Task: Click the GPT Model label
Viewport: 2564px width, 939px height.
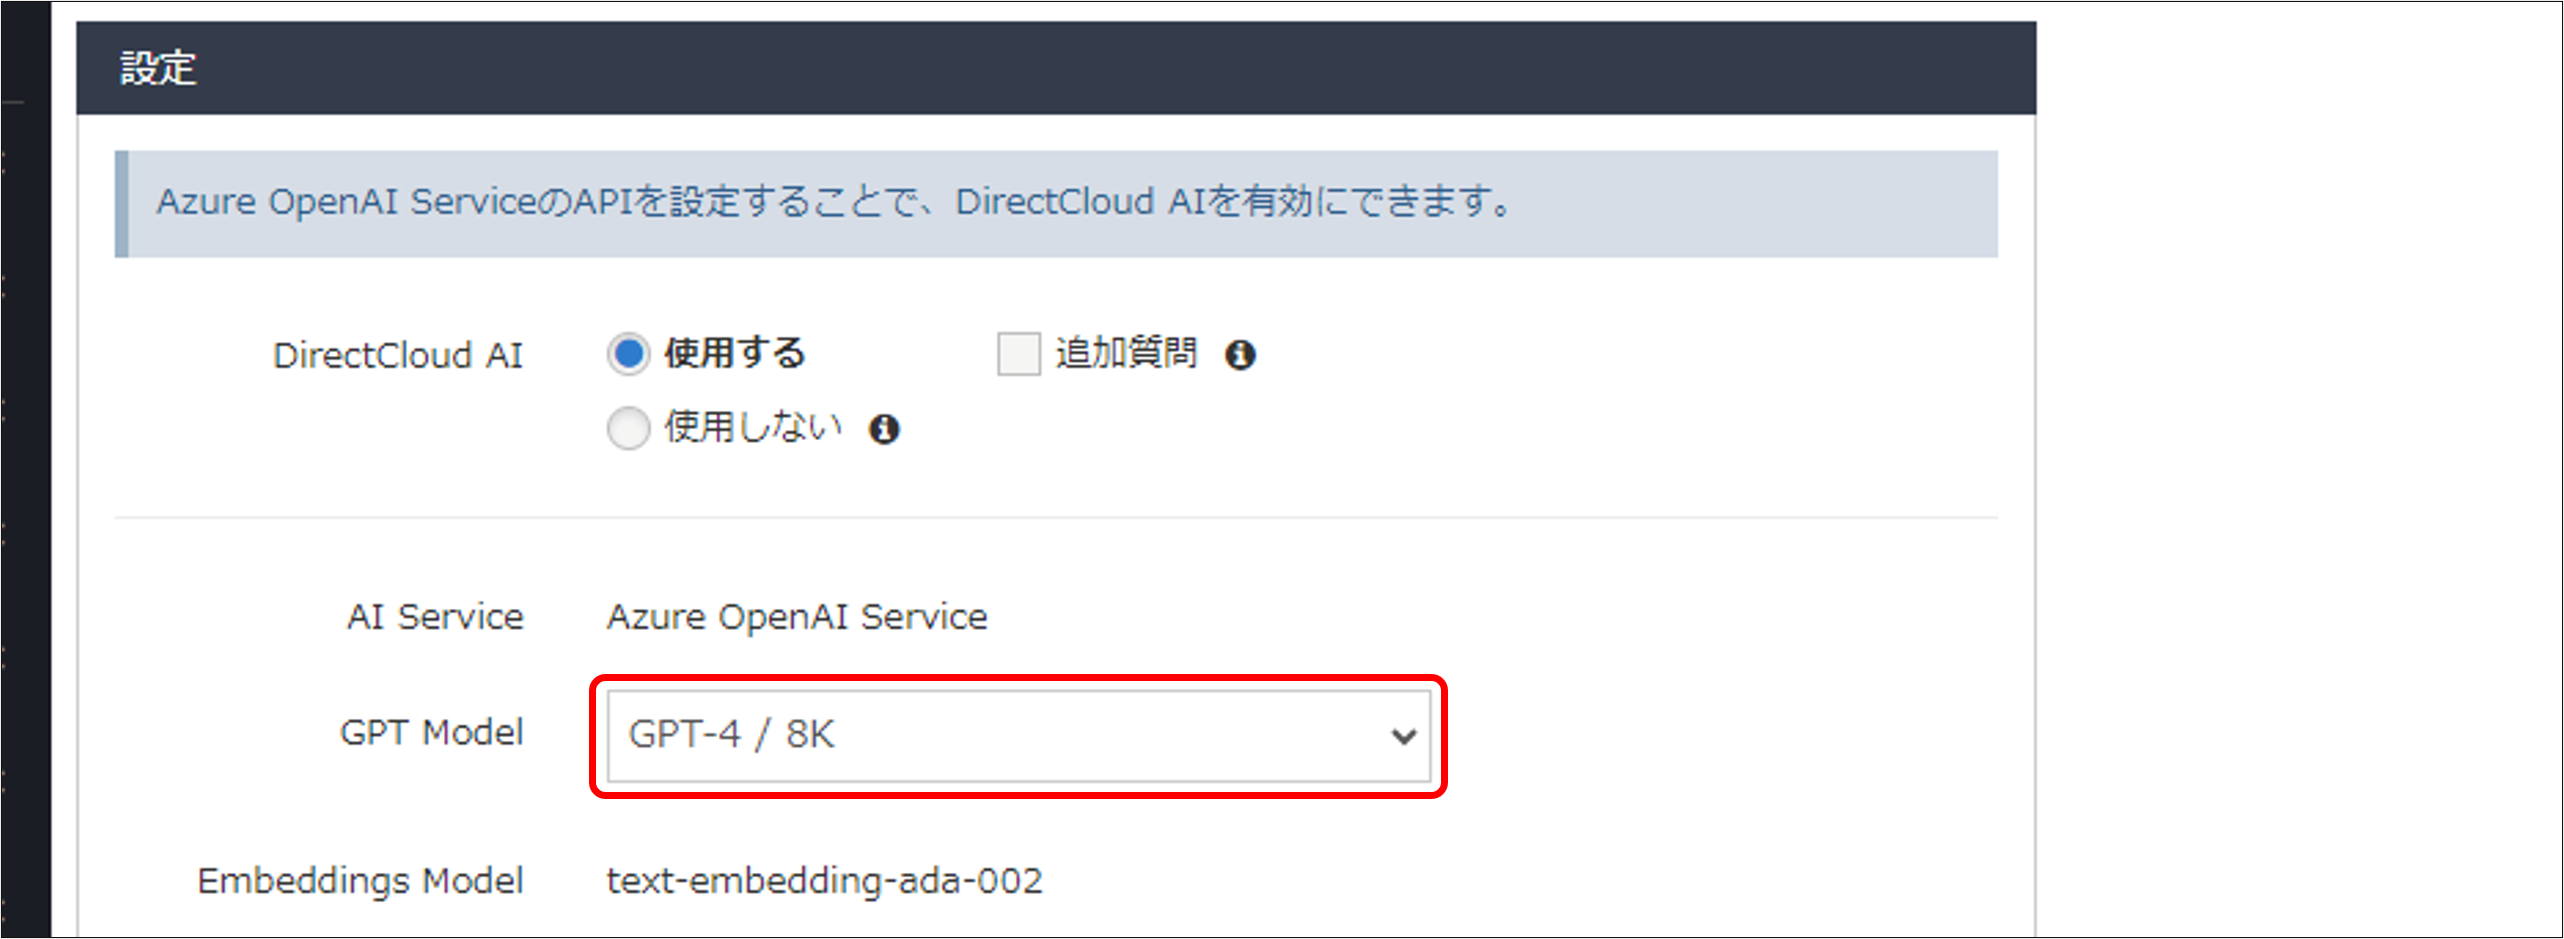Action: point(431,733)
